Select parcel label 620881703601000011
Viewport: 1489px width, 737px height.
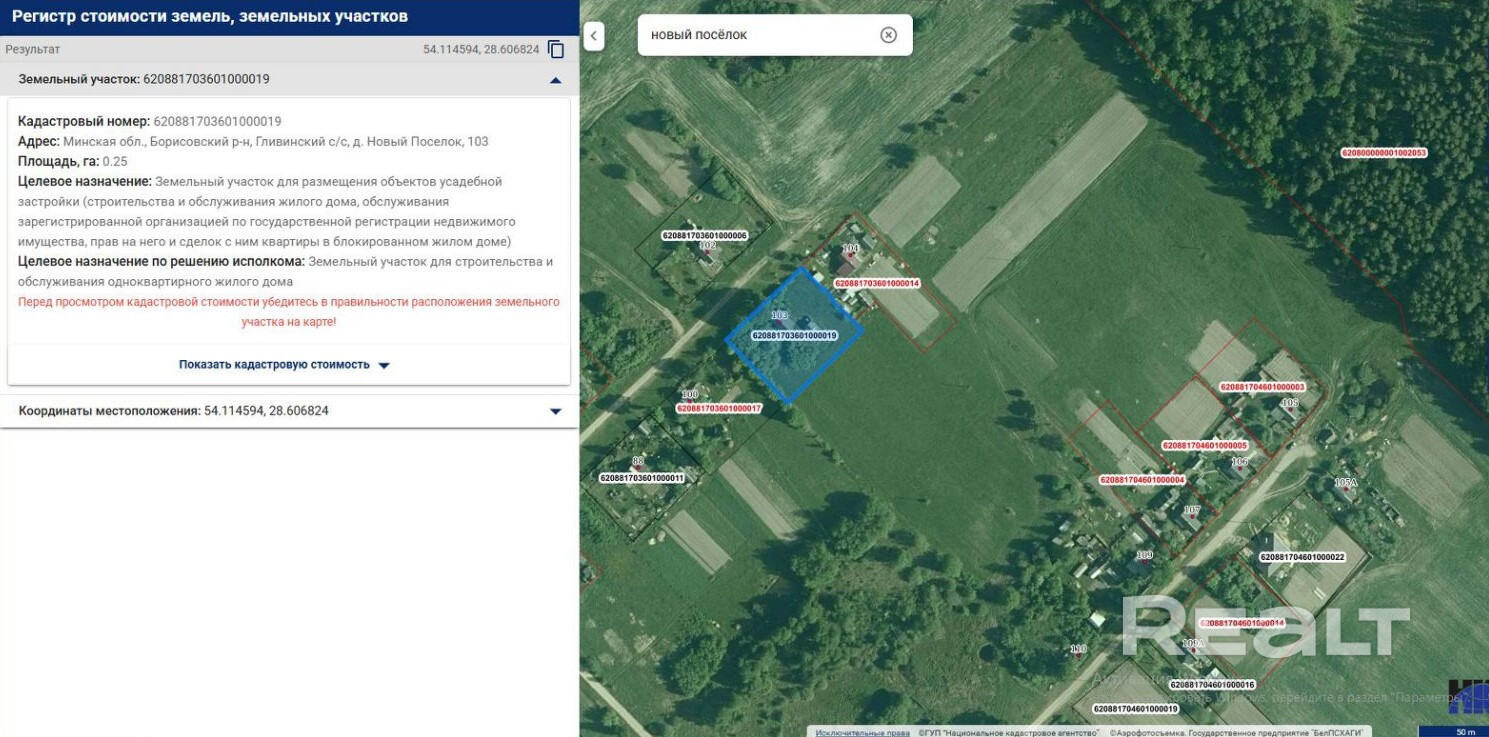pyautogui.click(x=642, y=478)
